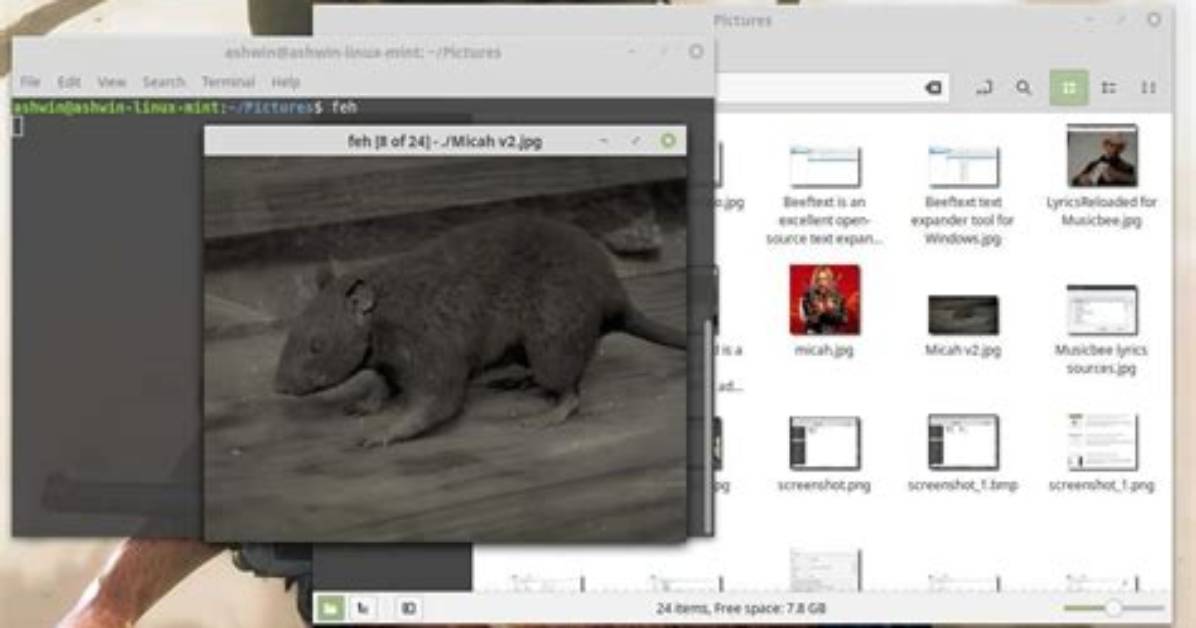1196x628 pixels.
Task: Minimize the feh image viewer window
Action: click(603, 140)
